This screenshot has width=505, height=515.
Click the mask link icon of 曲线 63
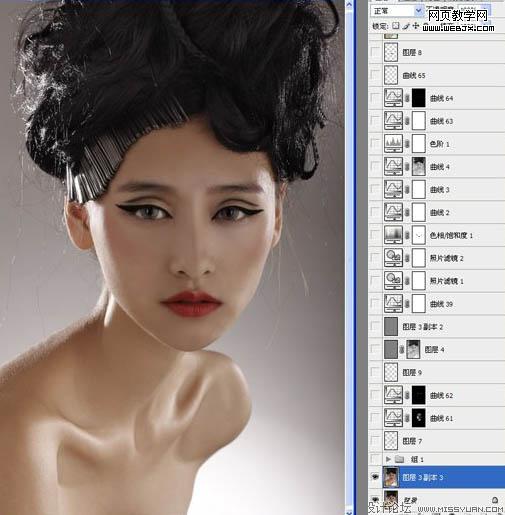point(407,121)
